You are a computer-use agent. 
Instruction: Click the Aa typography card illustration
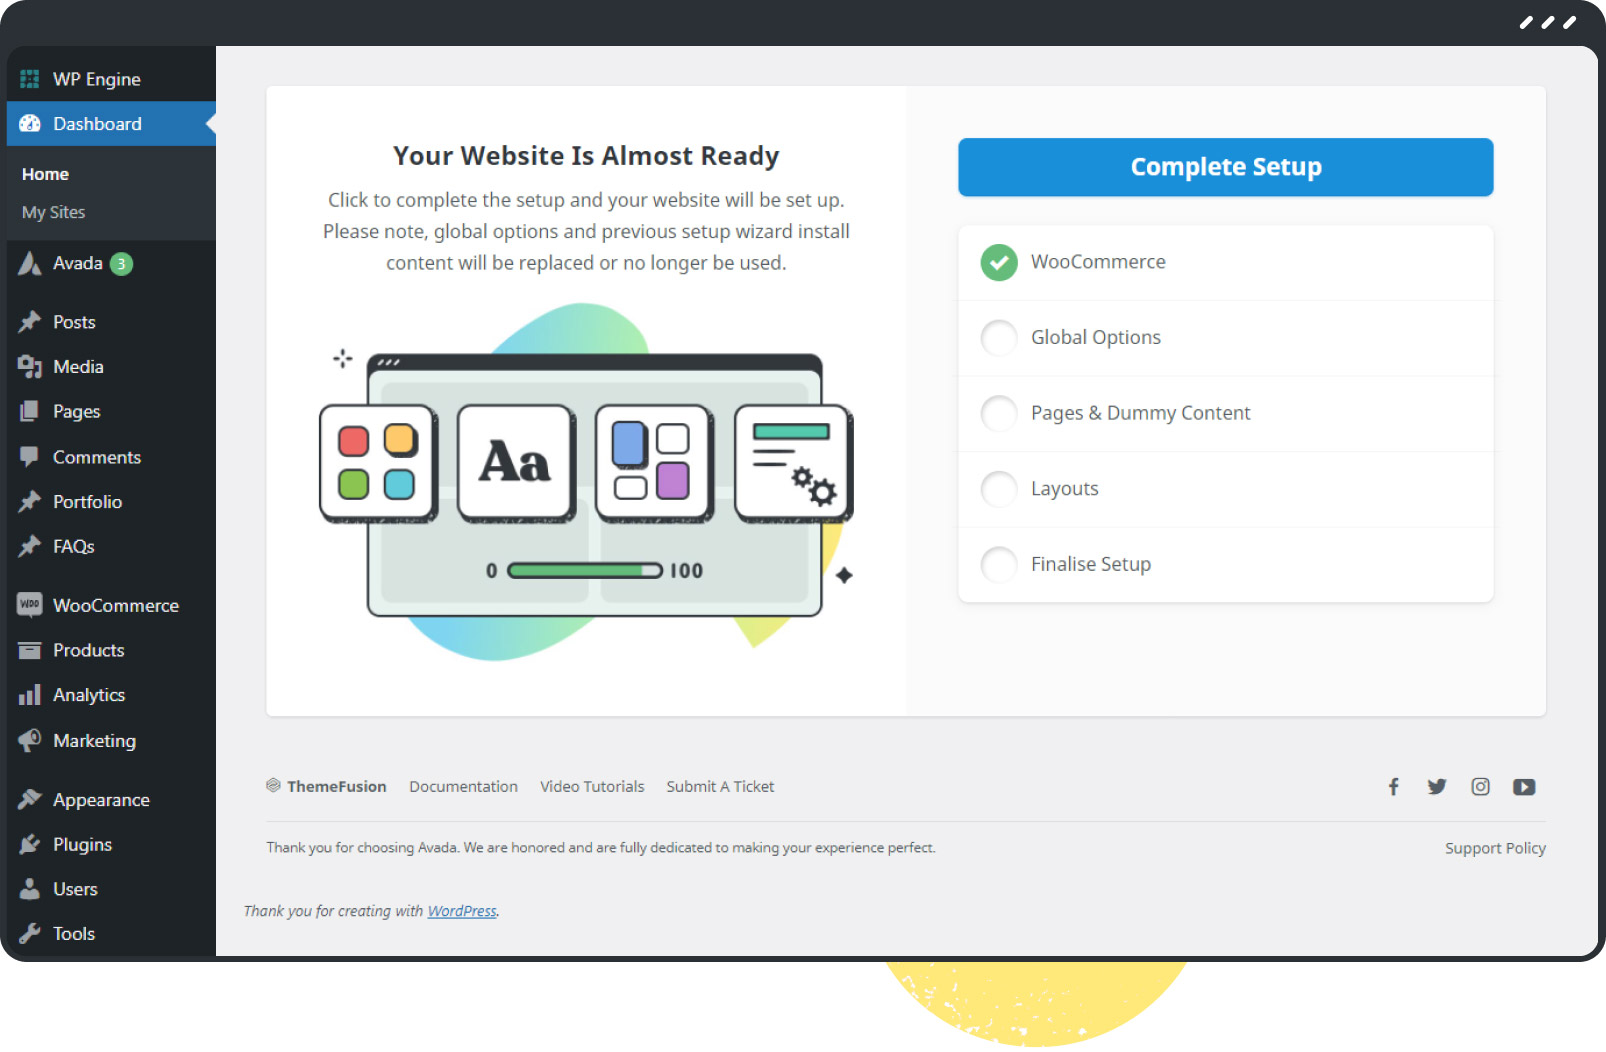516,463
